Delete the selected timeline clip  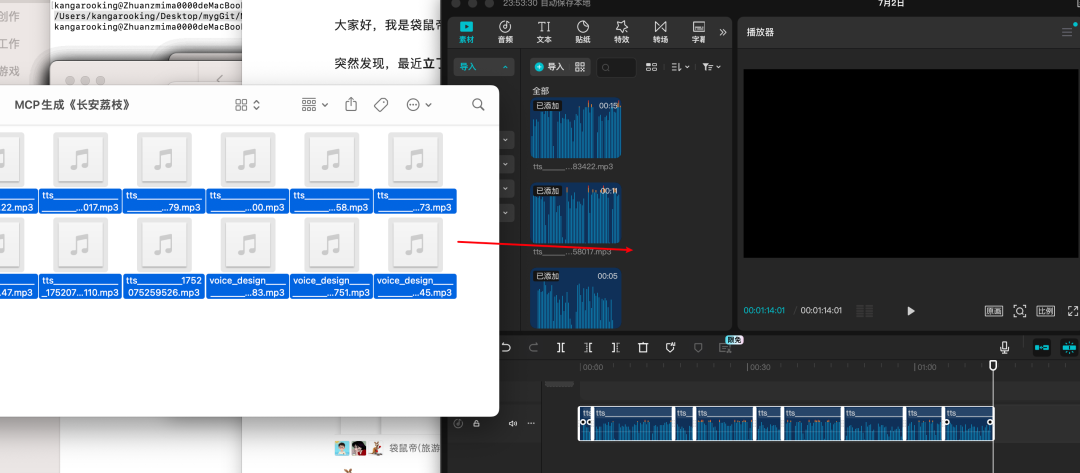[x=643, y=348]
